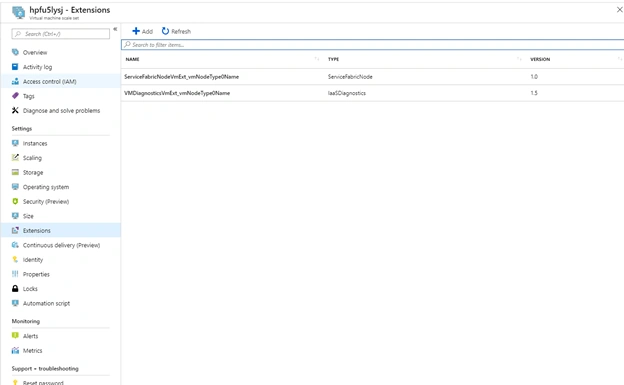Click the VERSION column header
This screenshot has height=385, width=624.
coord(540,59)
